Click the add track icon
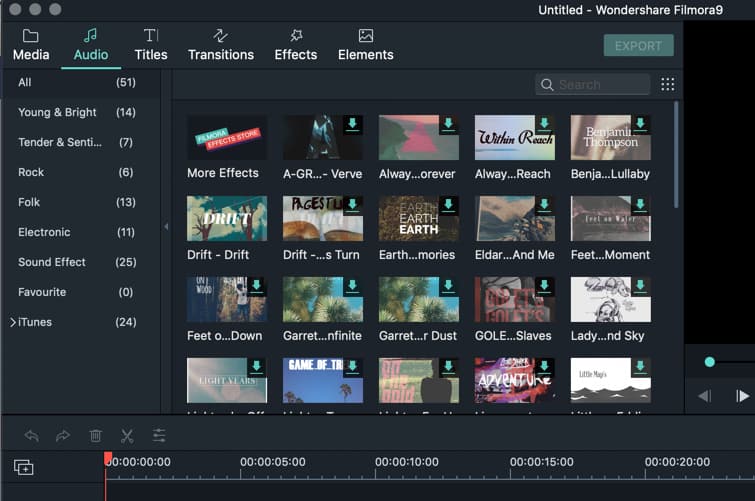Screen dimensions: 755x501 click(x=23, y=467)
